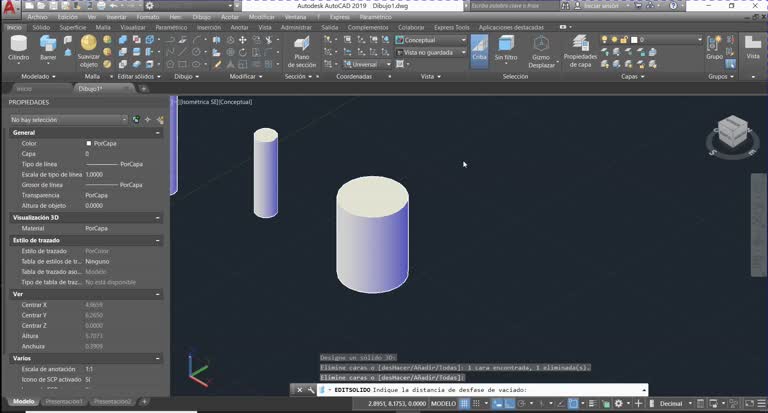768x413 pixels.
Task: Open Propiedades de capa manager
Action: [580, 51]
